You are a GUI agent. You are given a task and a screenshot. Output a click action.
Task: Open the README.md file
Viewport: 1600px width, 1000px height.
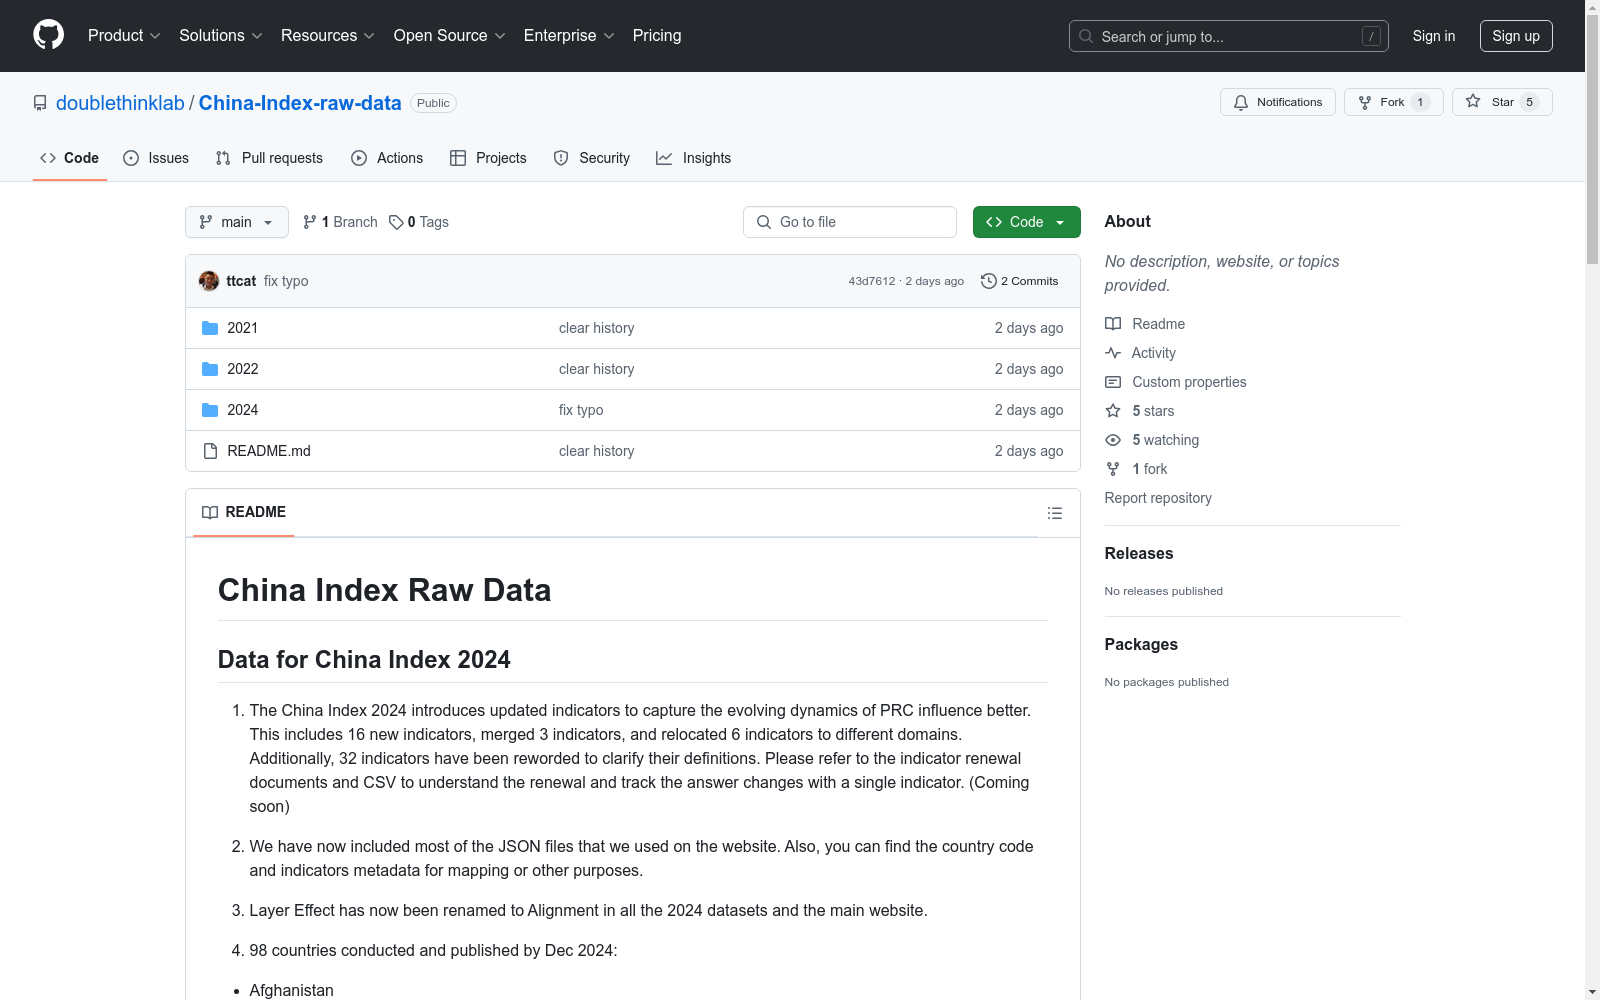tap(269, 451)
